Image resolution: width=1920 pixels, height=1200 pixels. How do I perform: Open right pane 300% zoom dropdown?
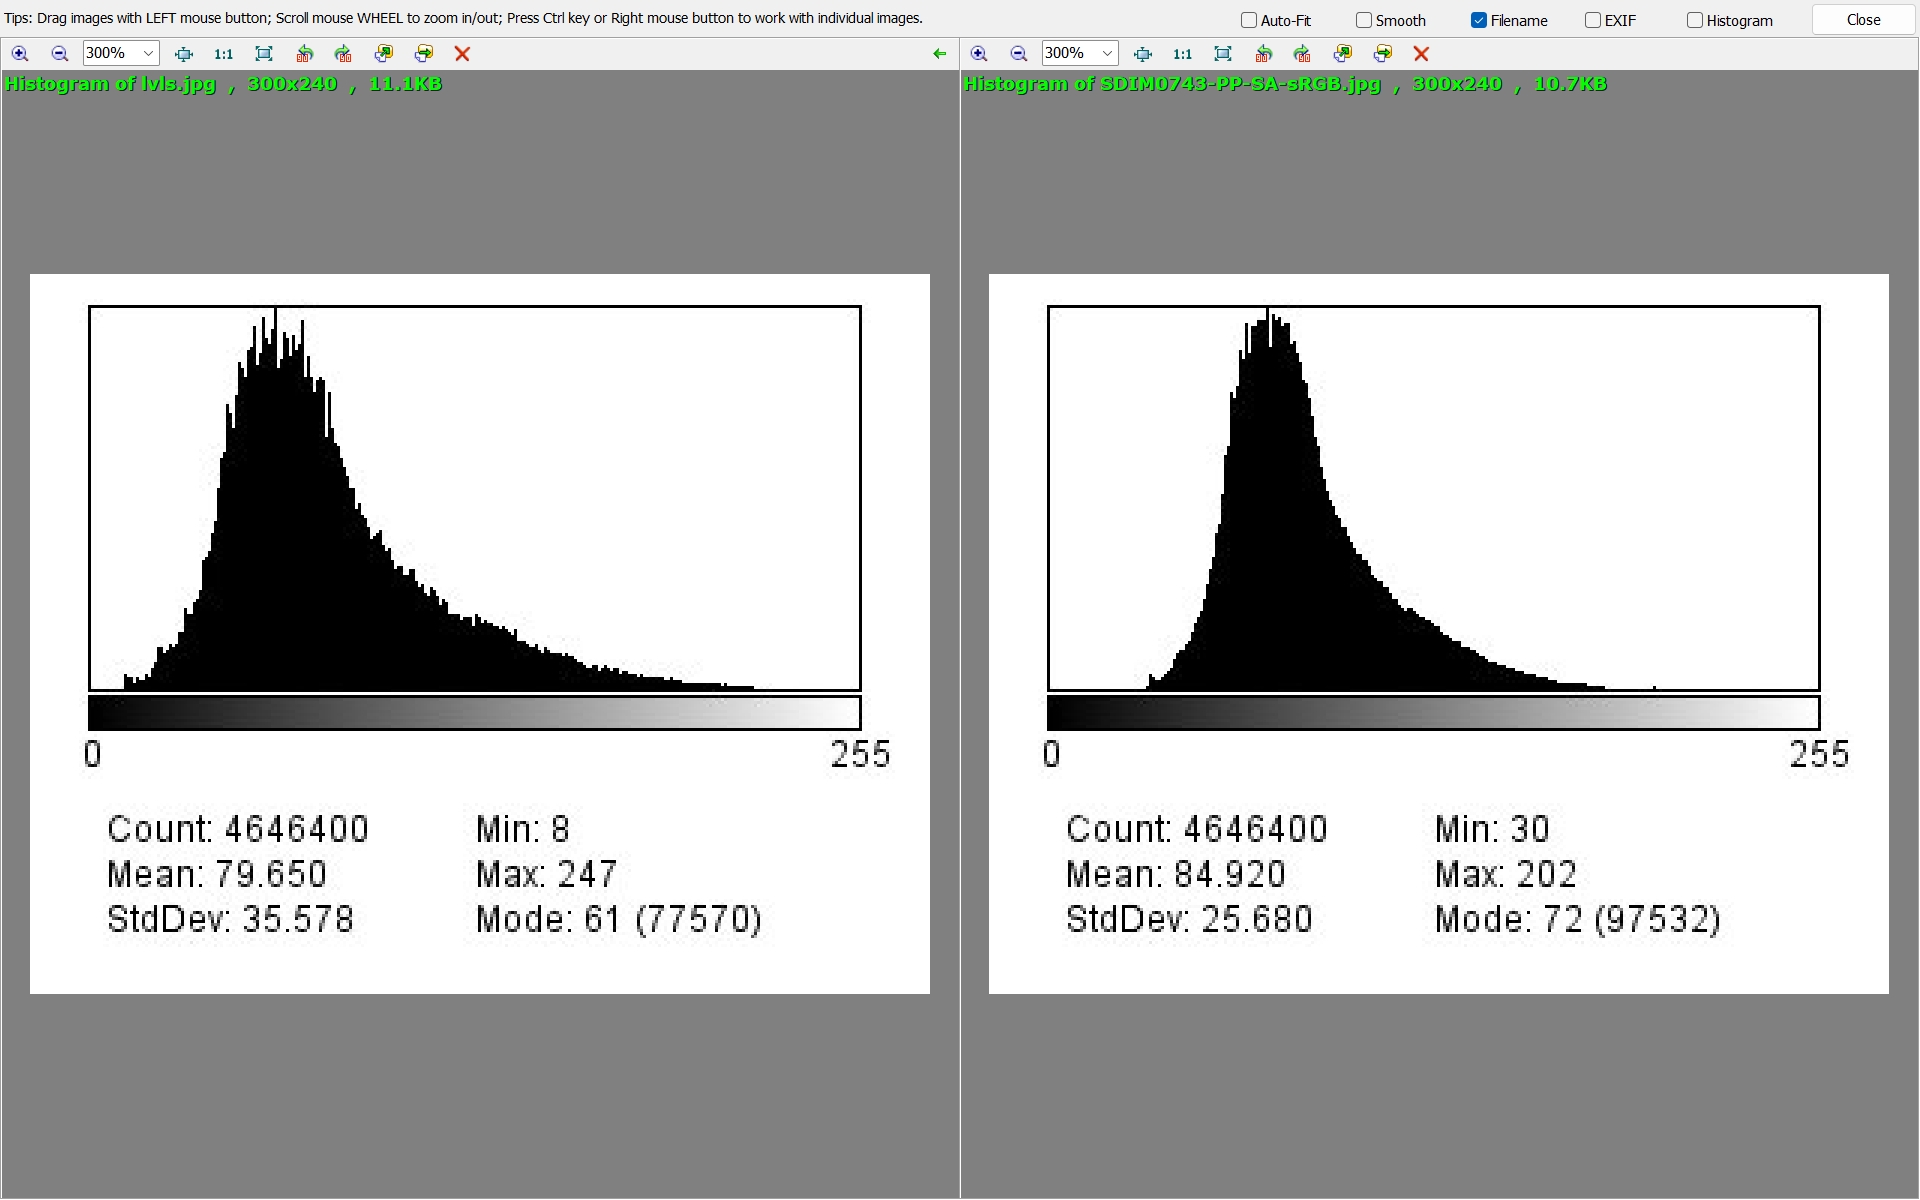pos(1107,54)
